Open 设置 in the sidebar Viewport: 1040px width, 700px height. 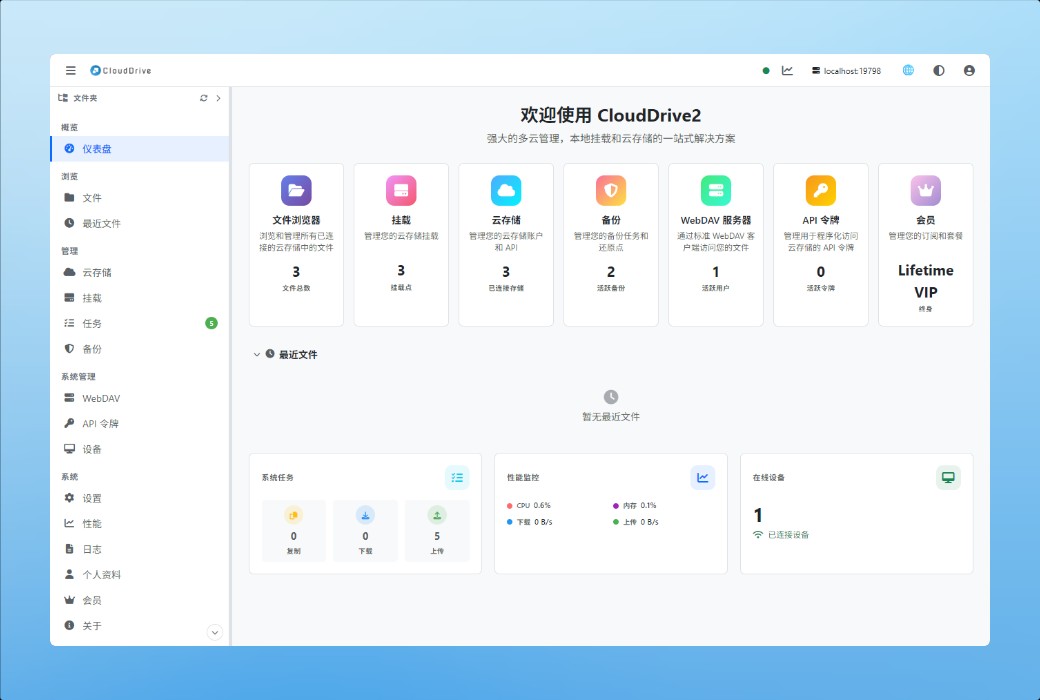pos(140,498)
